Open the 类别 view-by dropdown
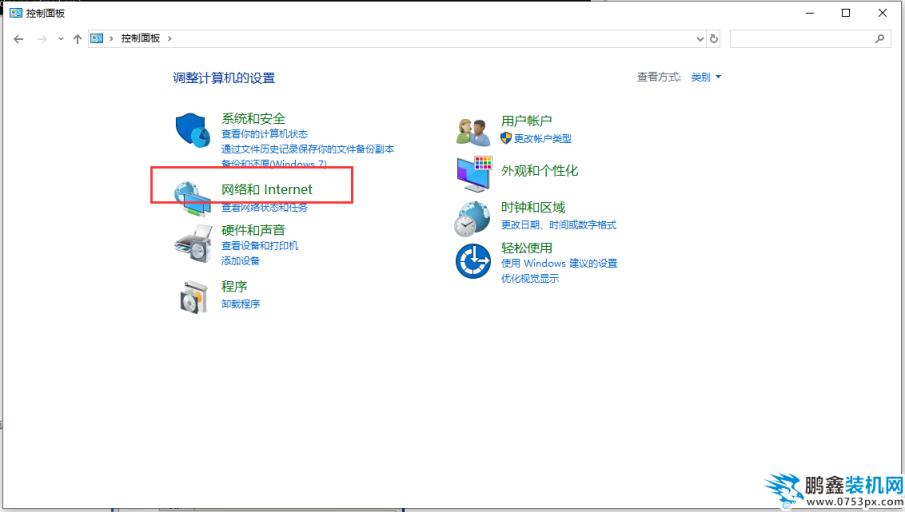905x512 pixels. click(x=706, y=77)
